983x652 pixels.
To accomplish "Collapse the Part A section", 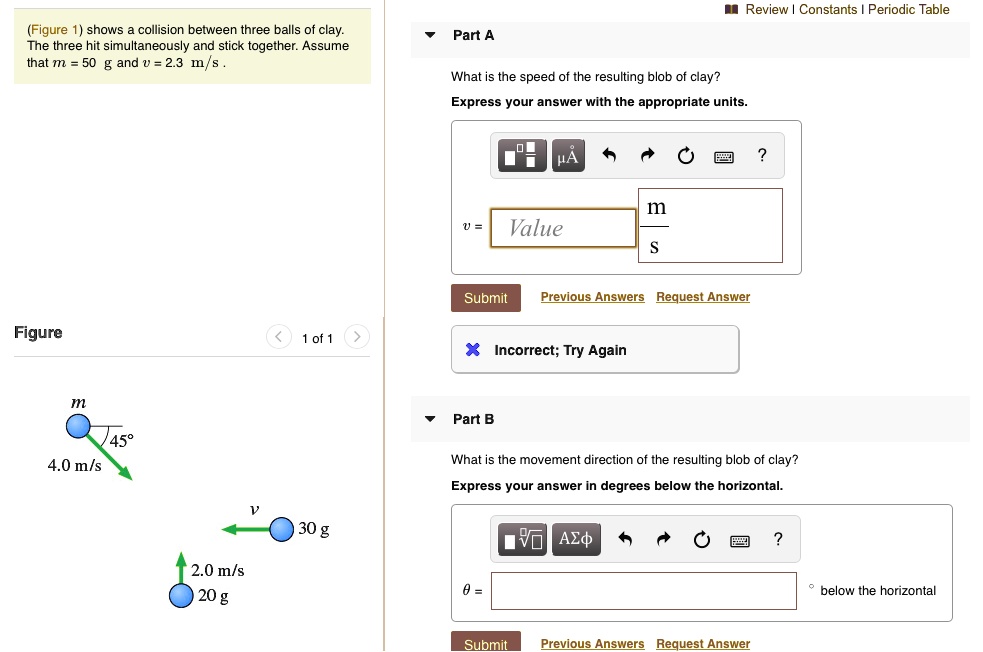I will click(x=430, y=34).
